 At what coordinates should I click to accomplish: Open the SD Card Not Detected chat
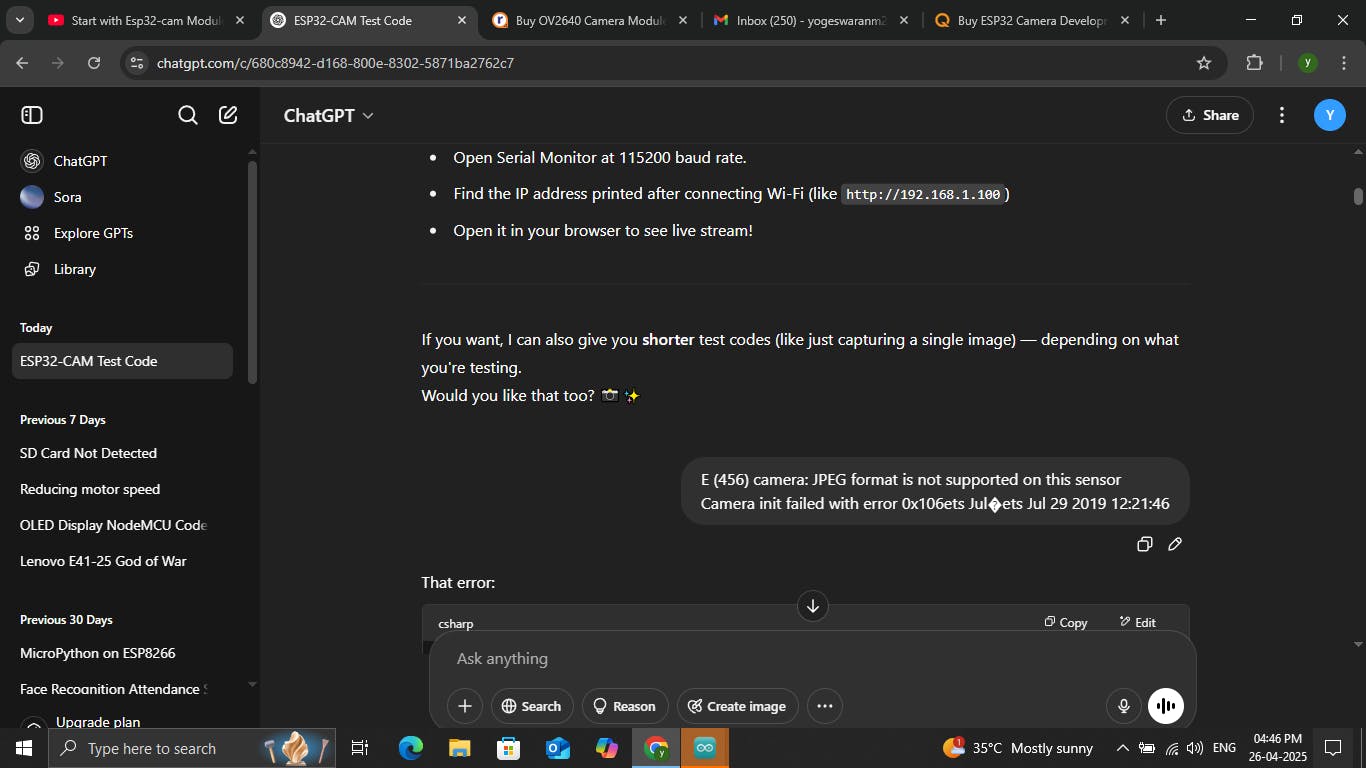click(88, 453)
